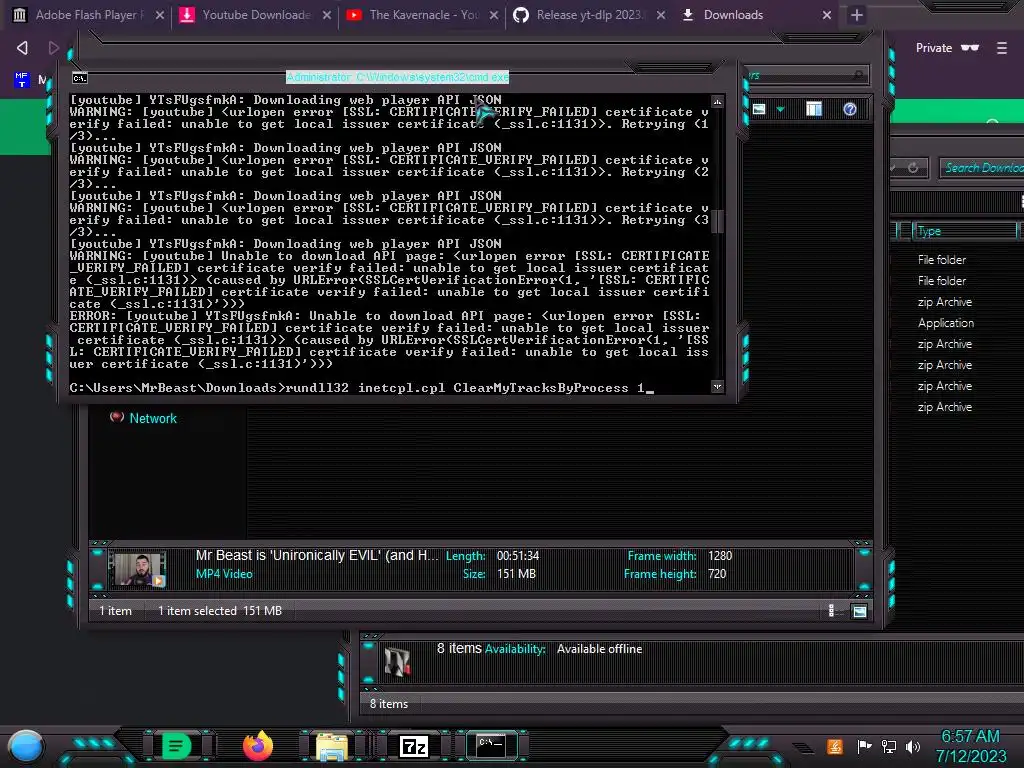The width and height of the screenshot is (1024, 768).
Task: Close the Downloads browser tab
Action: (827, 15)
